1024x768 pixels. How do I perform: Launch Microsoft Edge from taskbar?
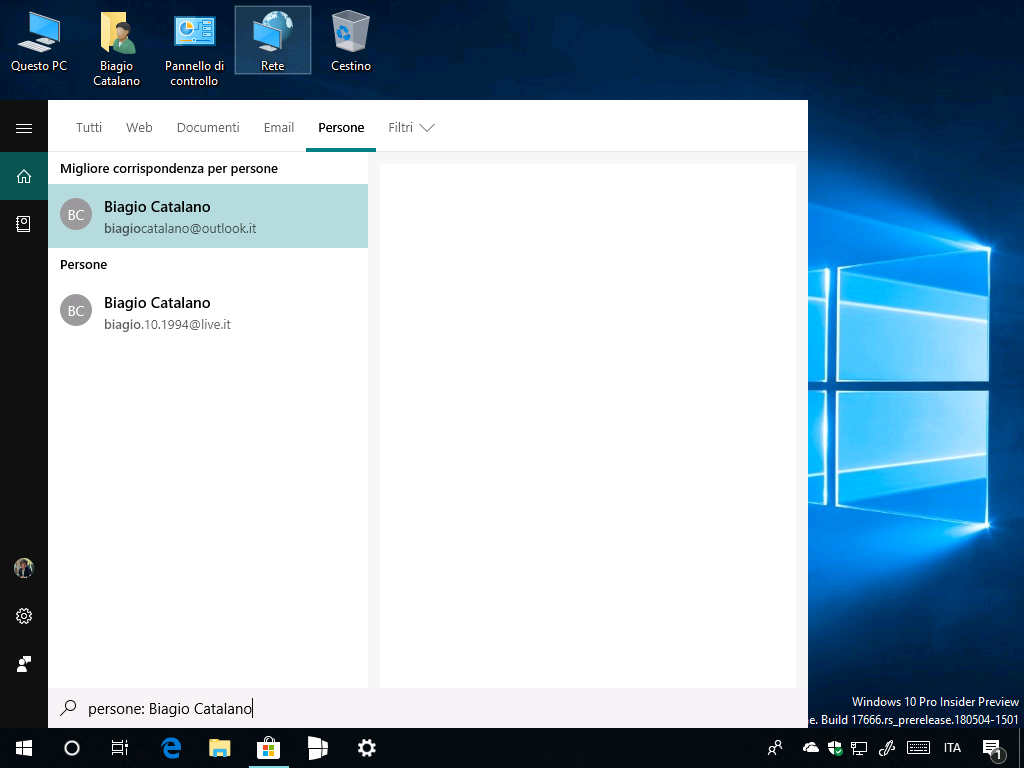point(171,748)
